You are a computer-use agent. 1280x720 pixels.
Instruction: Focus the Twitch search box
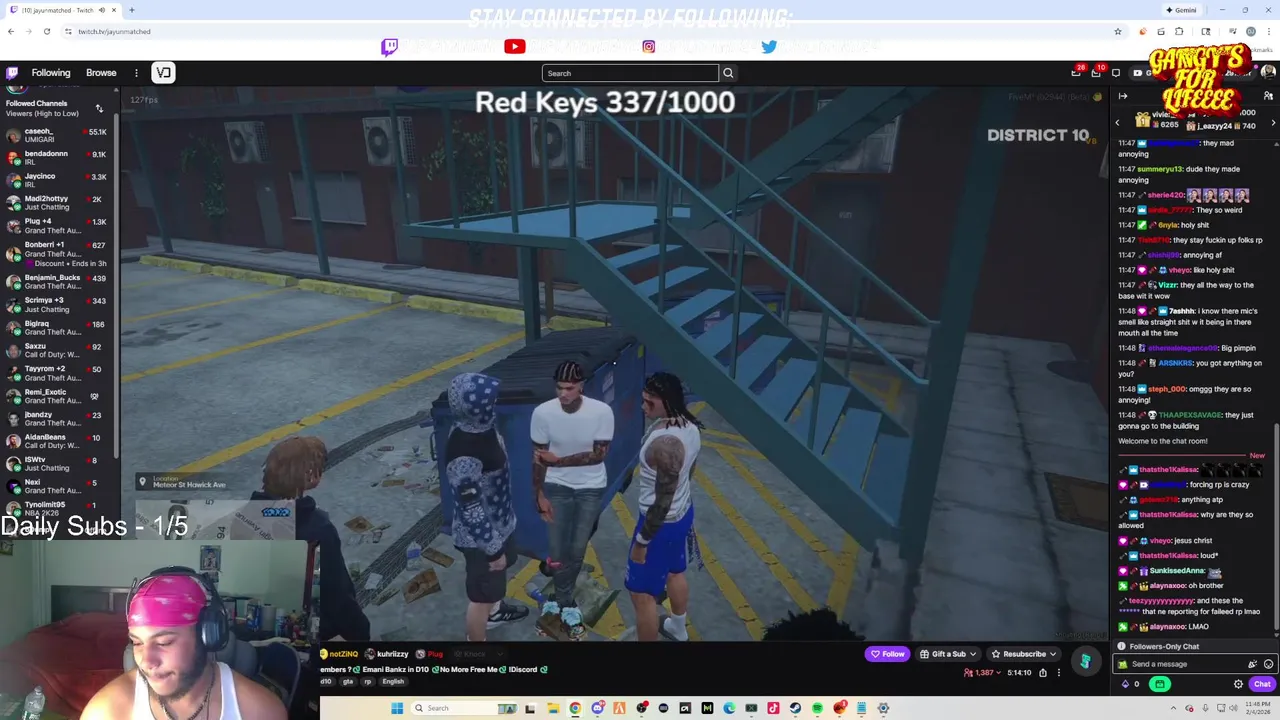point(630,73)
